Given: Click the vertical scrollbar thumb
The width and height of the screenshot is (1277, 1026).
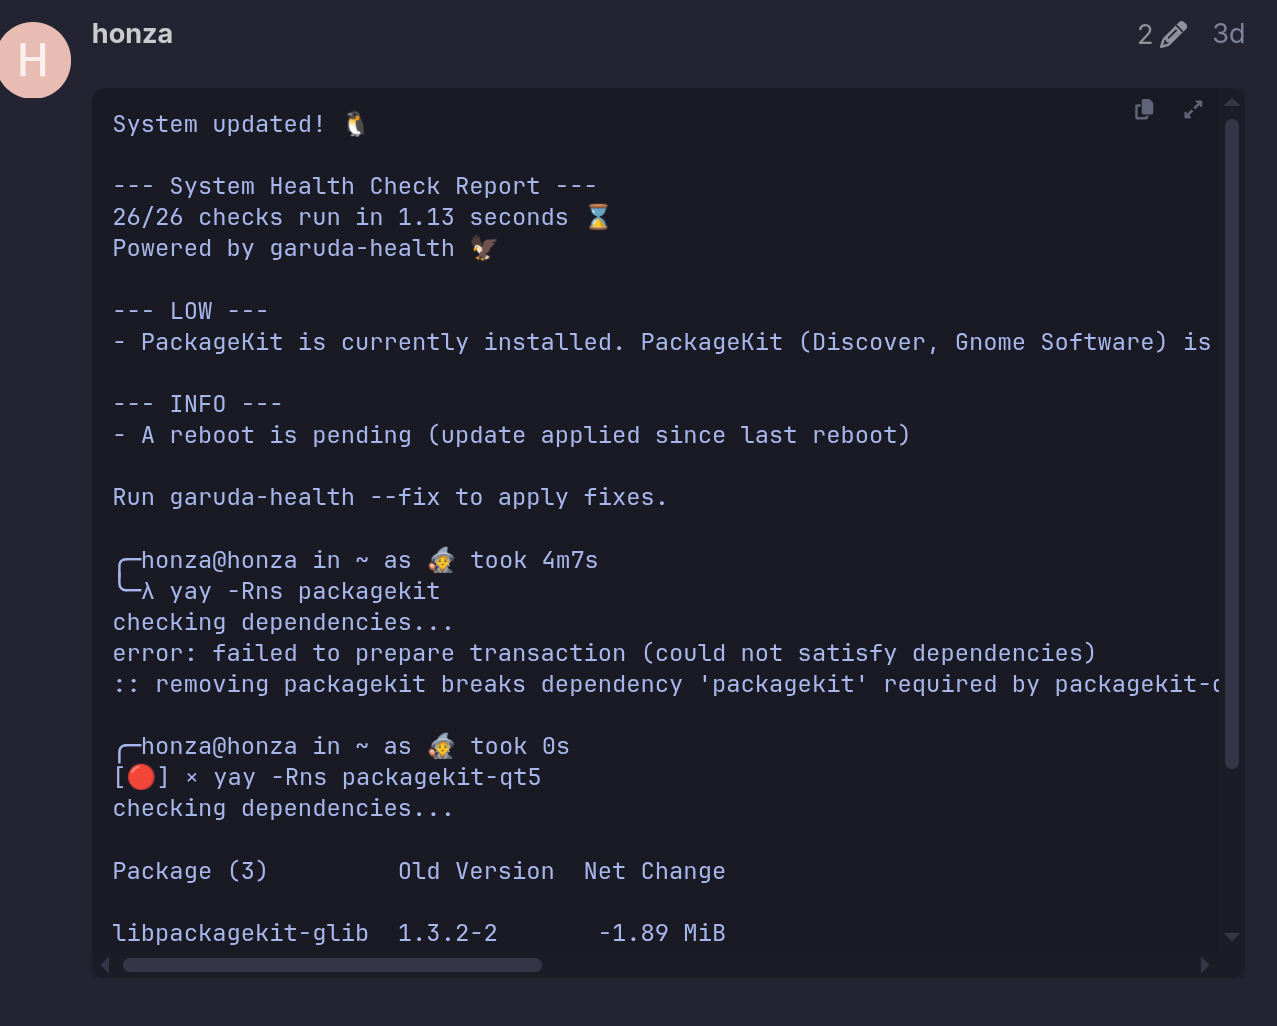Looking at the screenshot, I should [1232, 440].
